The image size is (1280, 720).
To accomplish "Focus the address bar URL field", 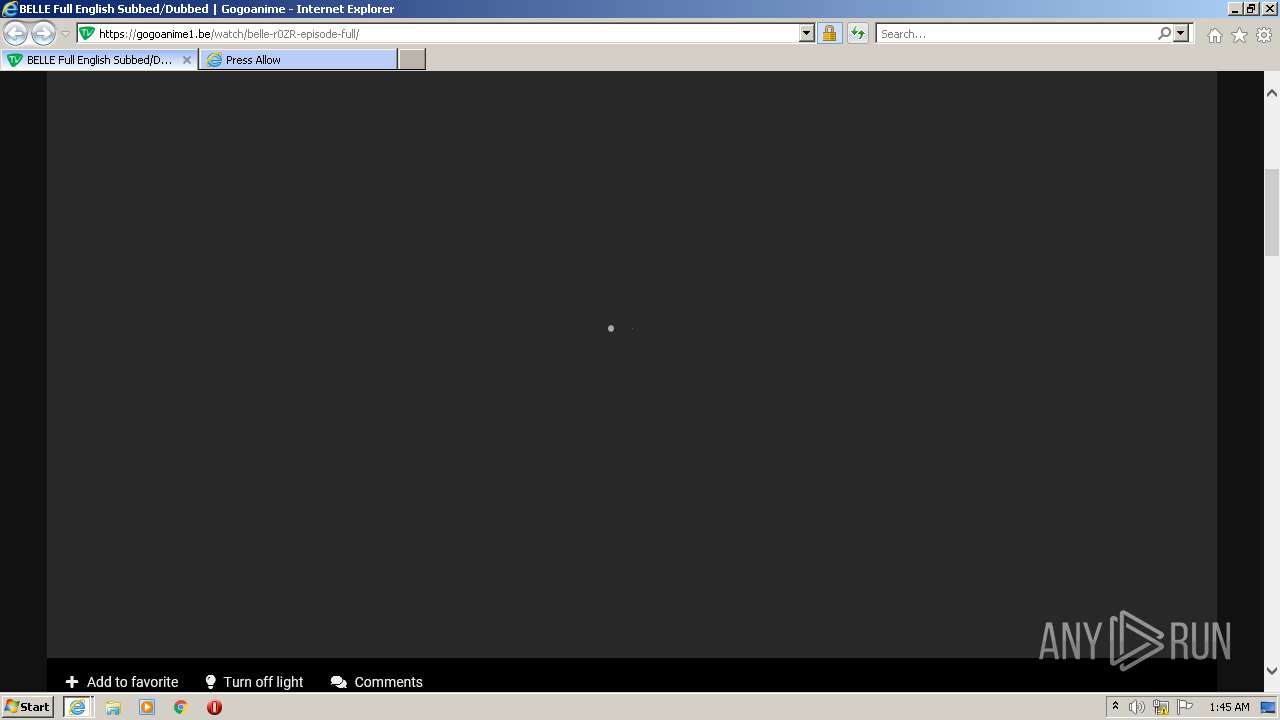I will click(x=447, y=33).
